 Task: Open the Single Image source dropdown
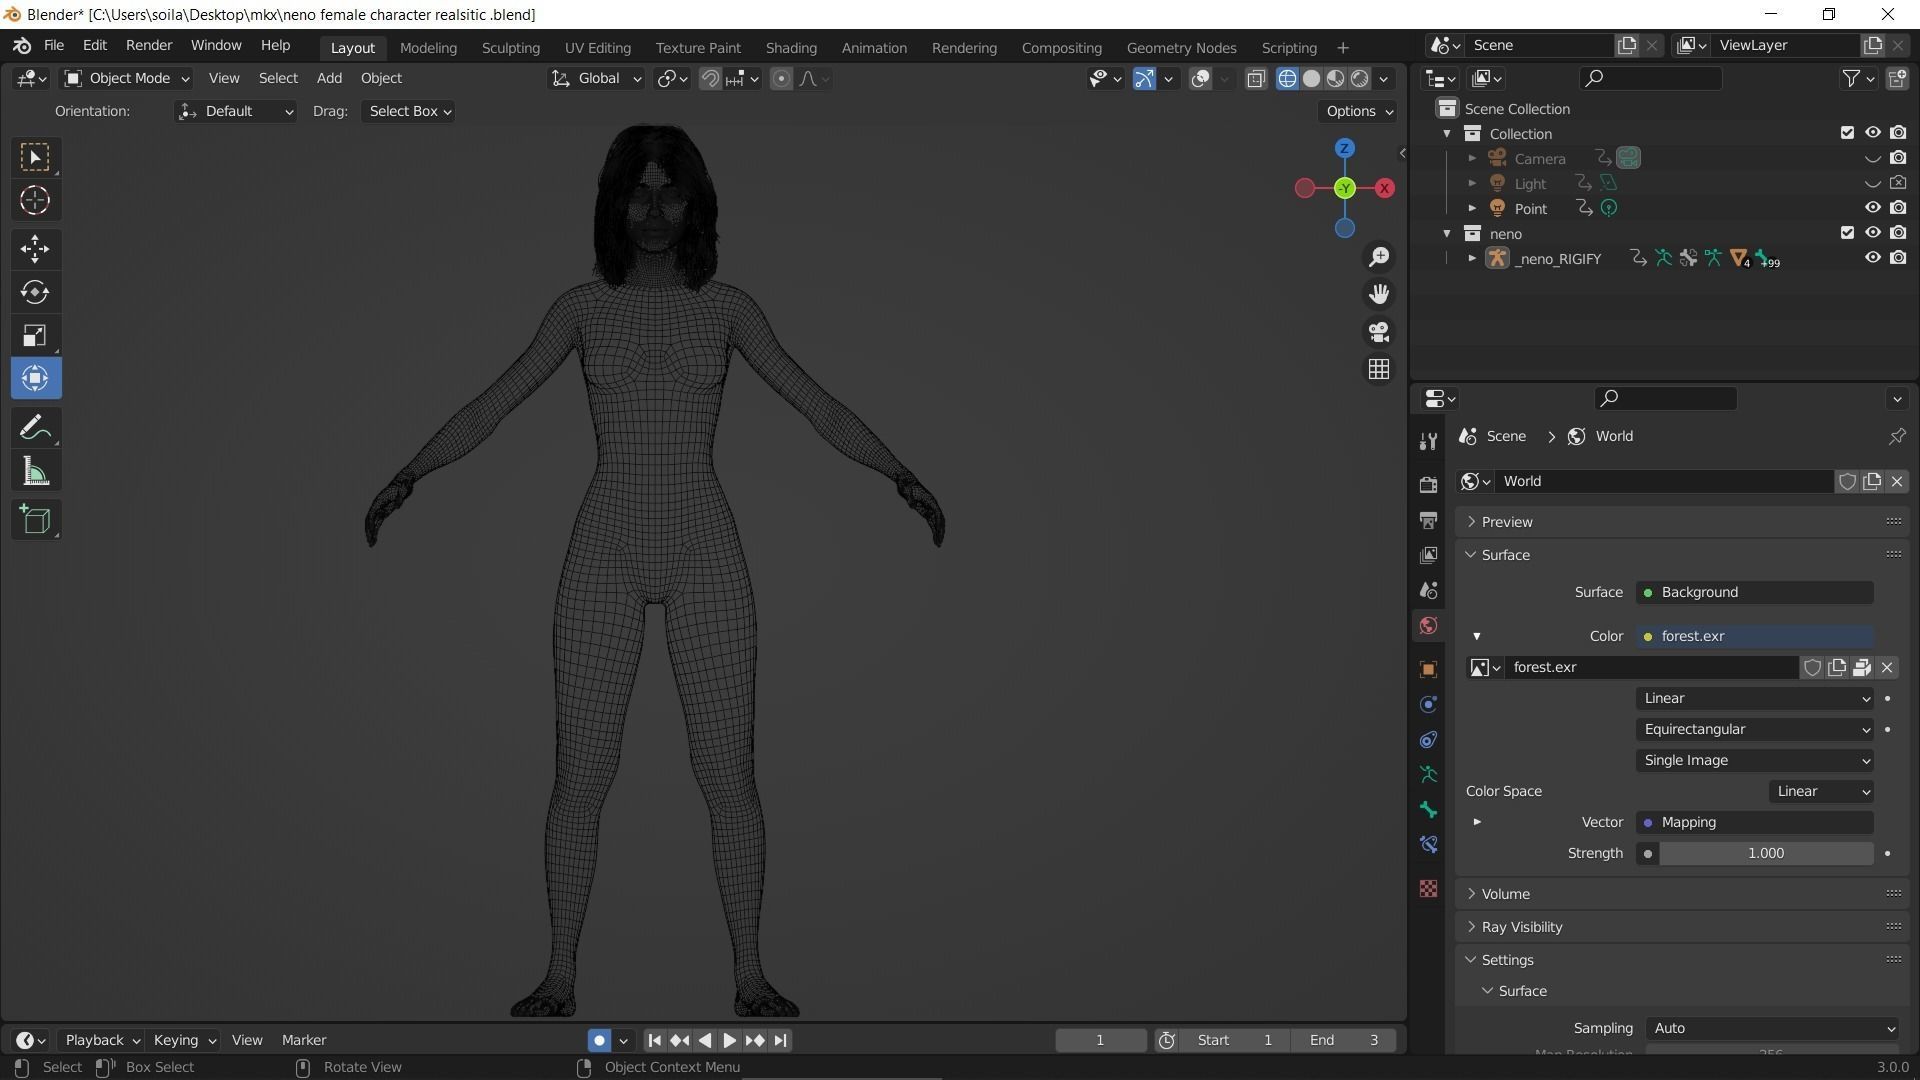point(1755,760)
